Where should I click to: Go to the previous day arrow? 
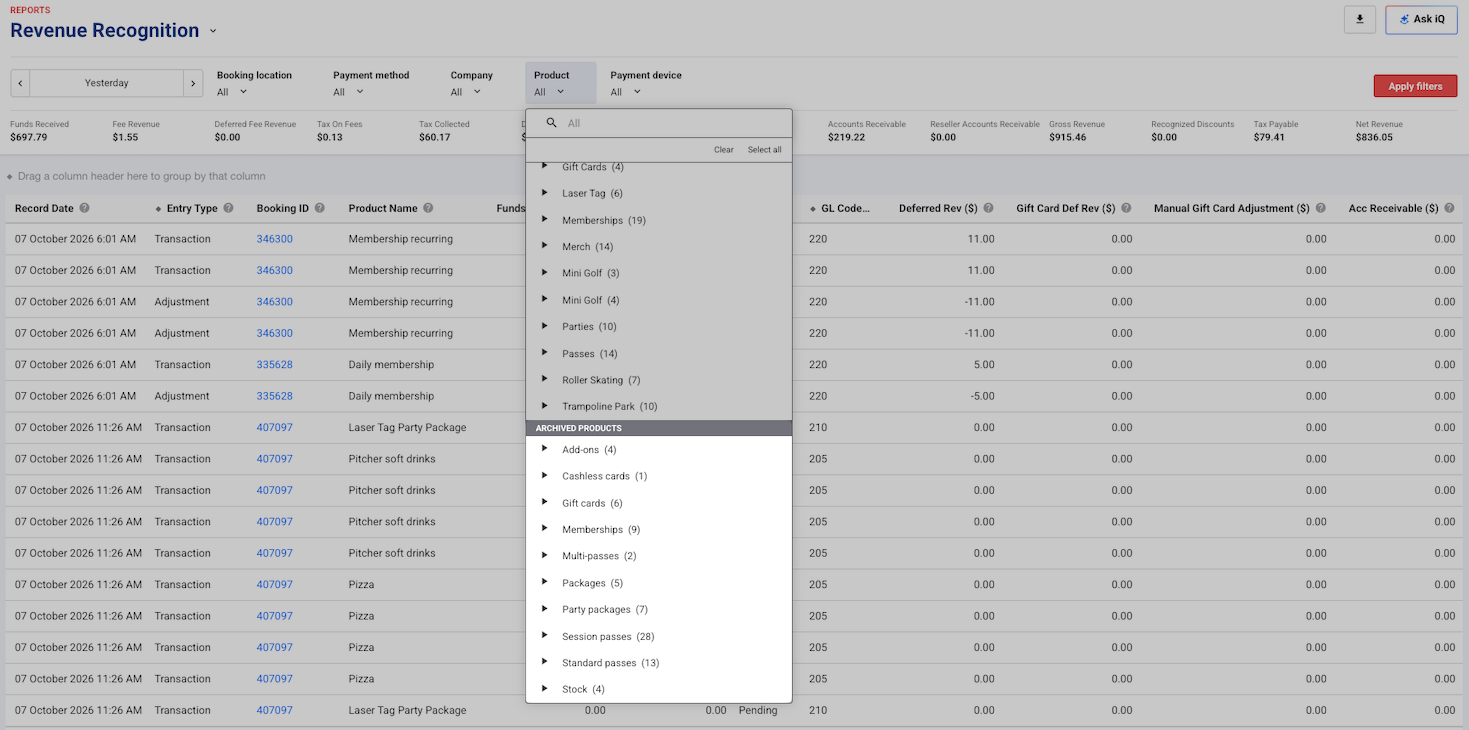point(21,83)
